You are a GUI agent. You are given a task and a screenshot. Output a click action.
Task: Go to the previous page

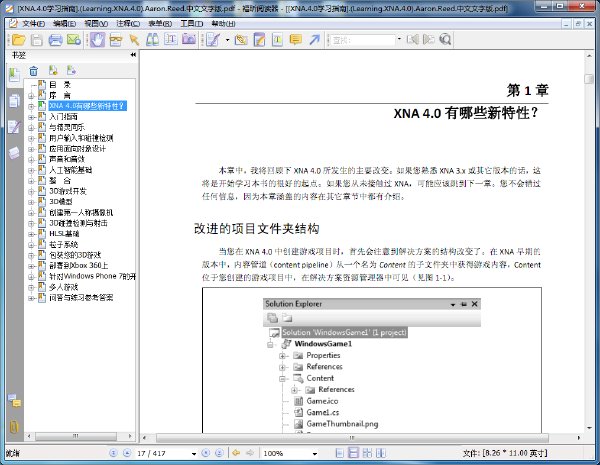coord(127,453)
